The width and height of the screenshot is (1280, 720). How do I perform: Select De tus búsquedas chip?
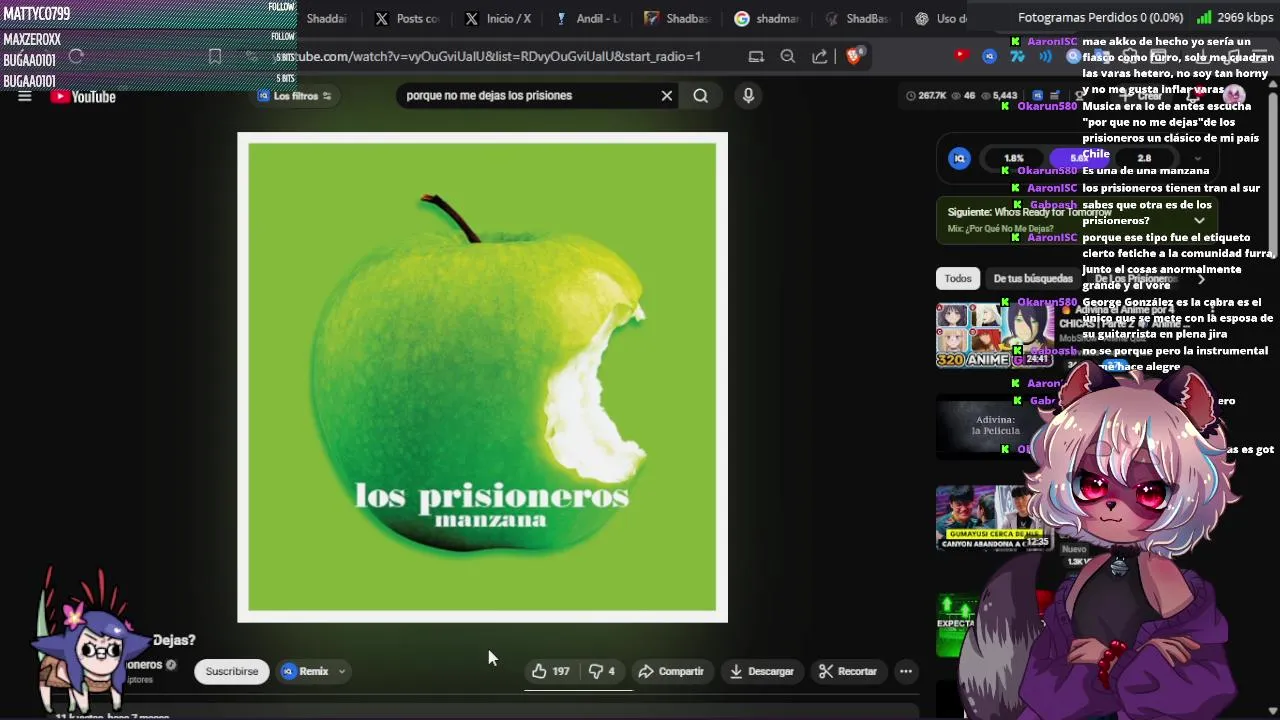point(1033,279)
